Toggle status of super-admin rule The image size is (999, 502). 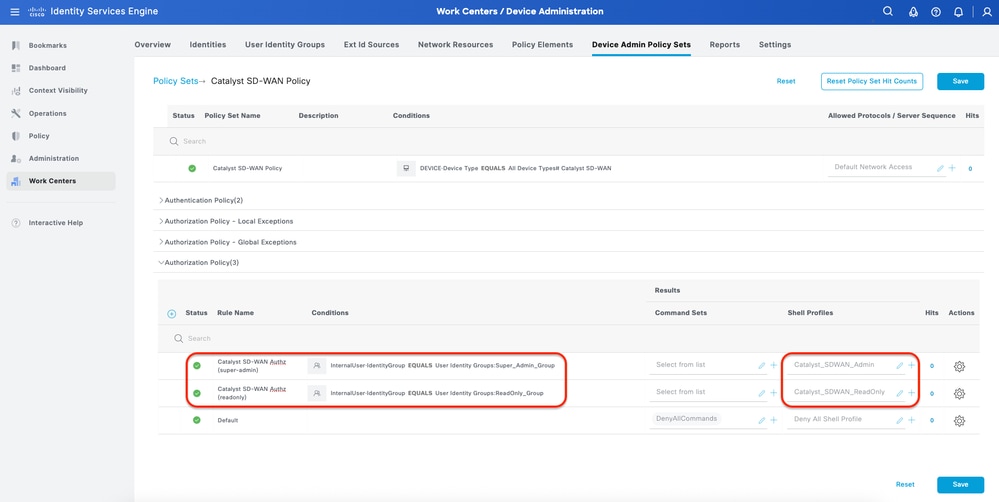[x=197, y=365]
